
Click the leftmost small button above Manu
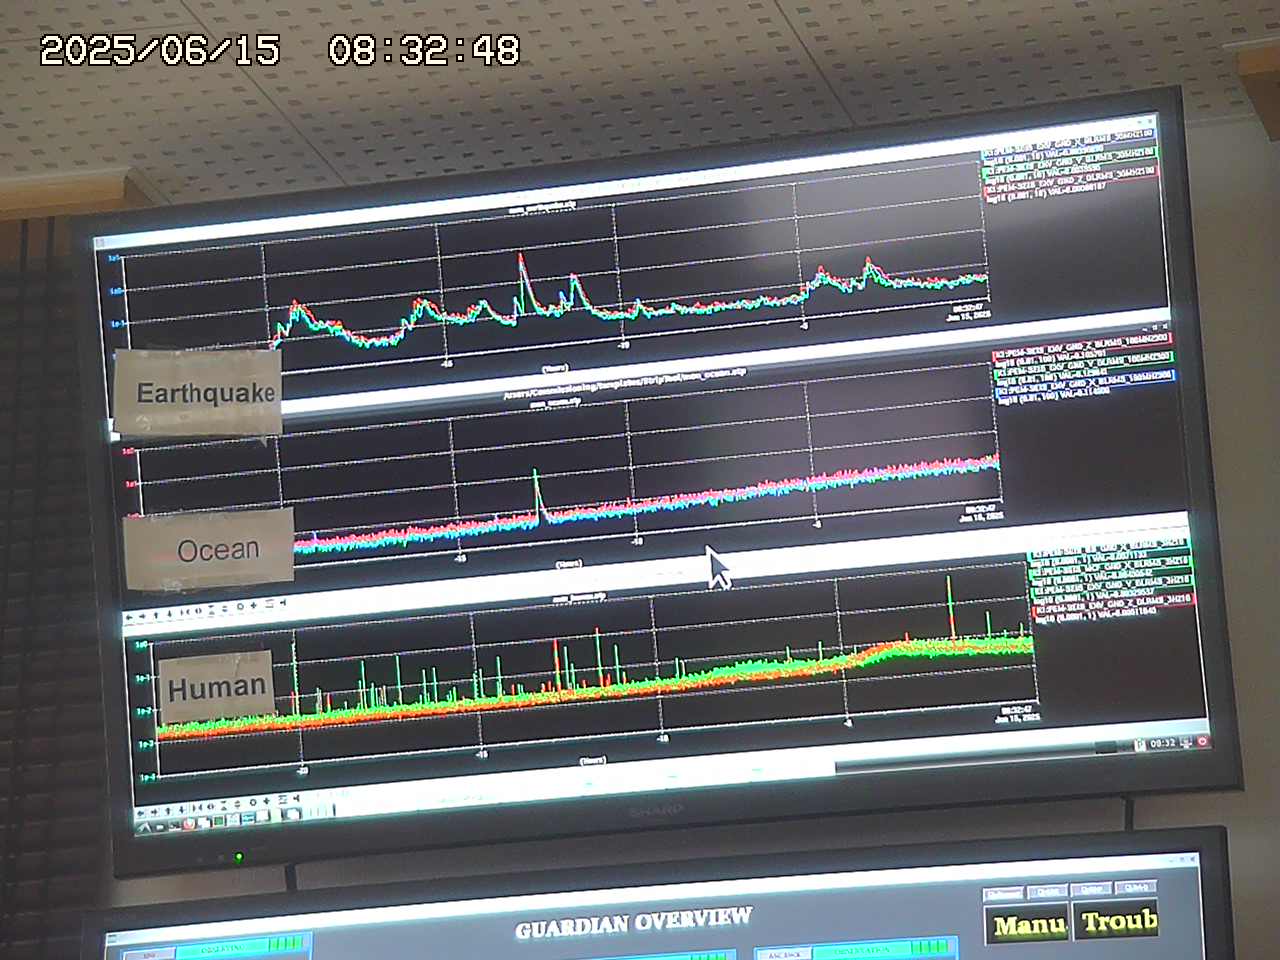tap(1003, 893)
